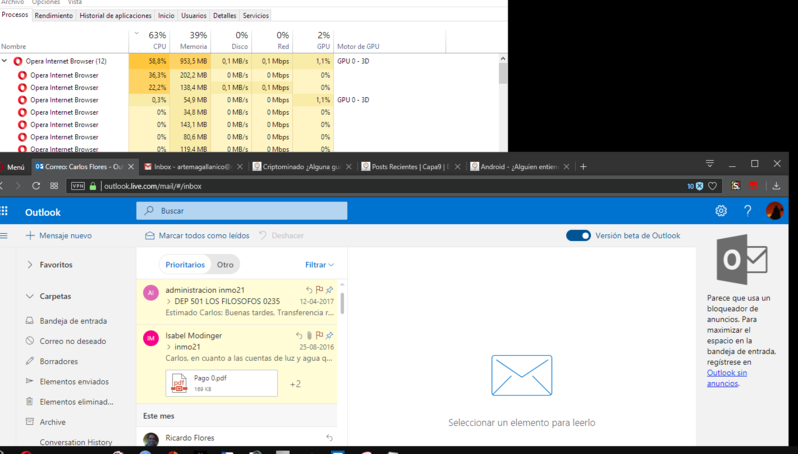Click reply arrow on Isabel Modinger message
Image resolution: width=798 pixels, height=454 pixels.
pyautogui.click(x=299, y=335)
